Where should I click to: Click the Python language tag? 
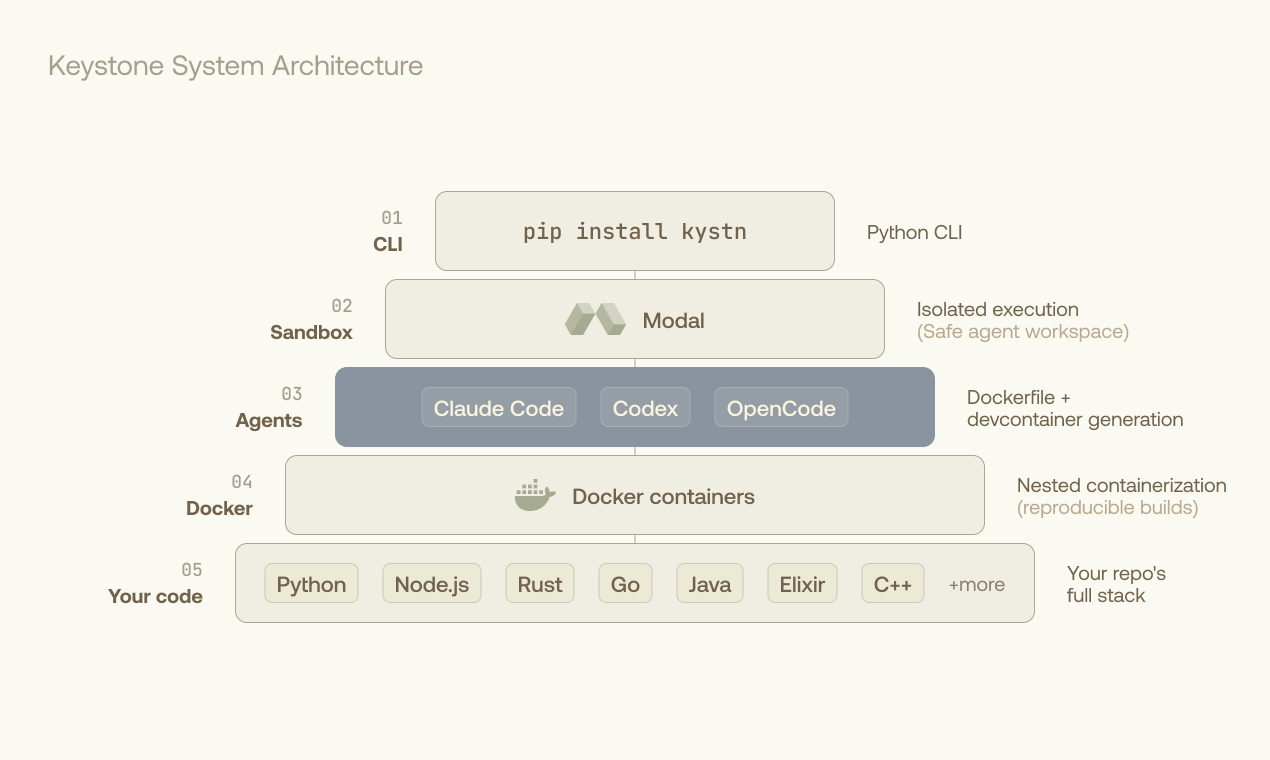[x=311, y=584]
